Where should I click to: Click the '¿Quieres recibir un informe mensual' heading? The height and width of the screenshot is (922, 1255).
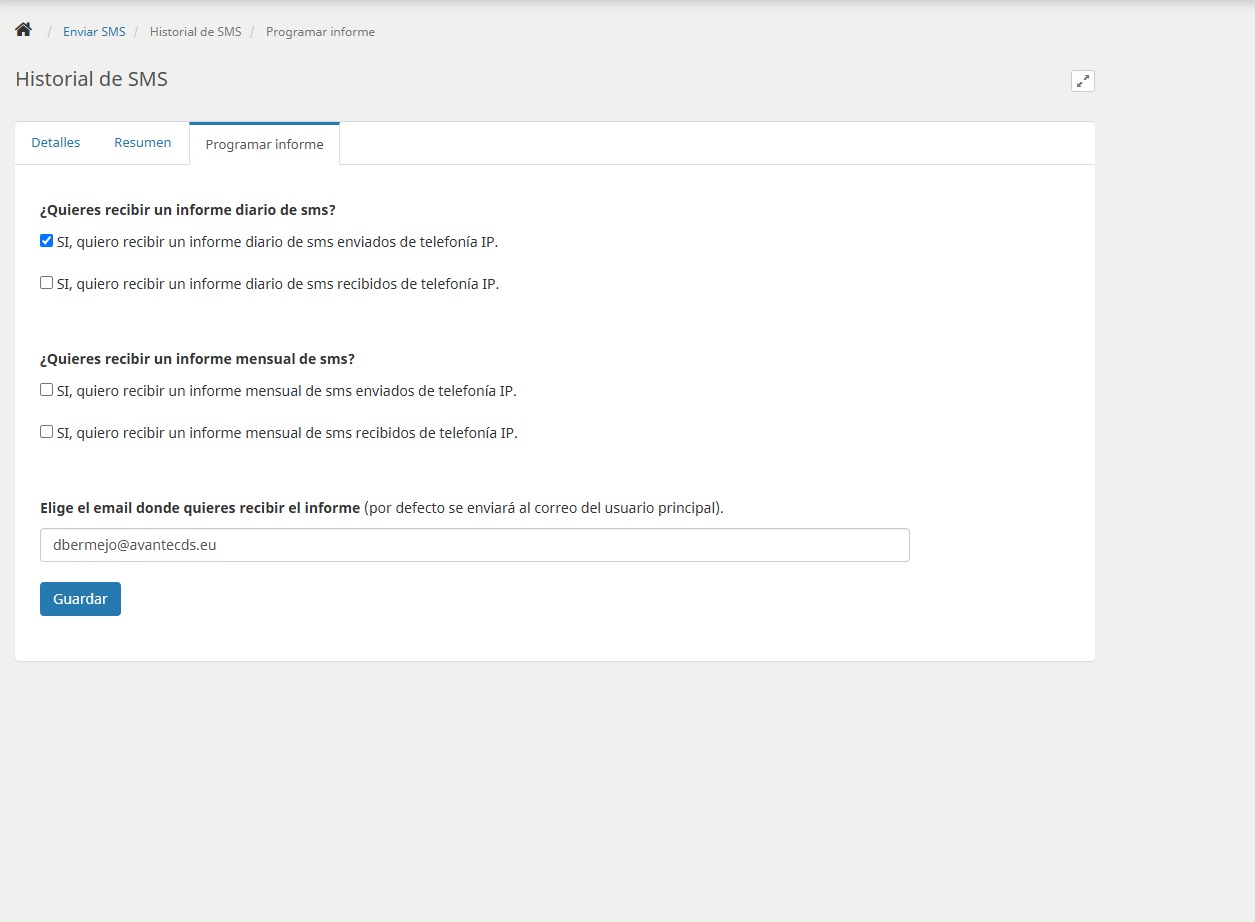click(197, 359)
